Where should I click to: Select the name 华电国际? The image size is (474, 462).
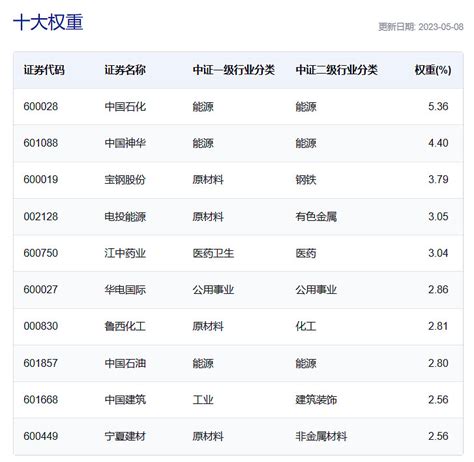pyautogui.click(x=125, y=289)
